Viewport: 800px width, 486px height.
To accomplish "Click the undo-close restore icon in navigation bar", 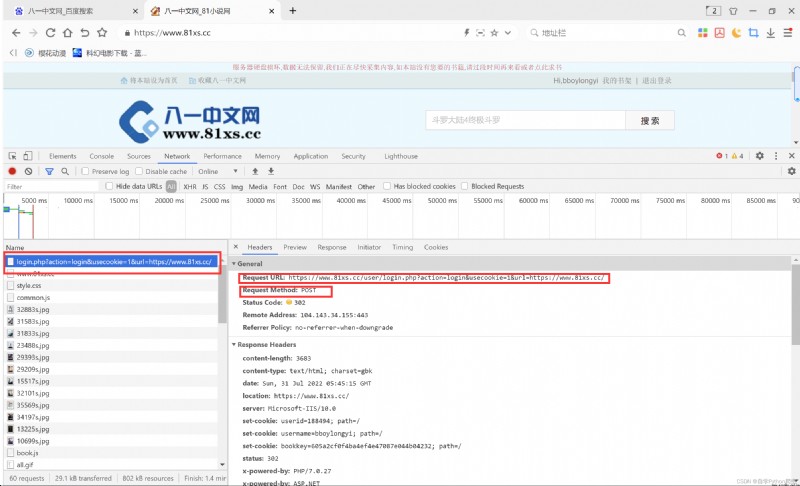I will pyautogui.click(x=85, y=33).
